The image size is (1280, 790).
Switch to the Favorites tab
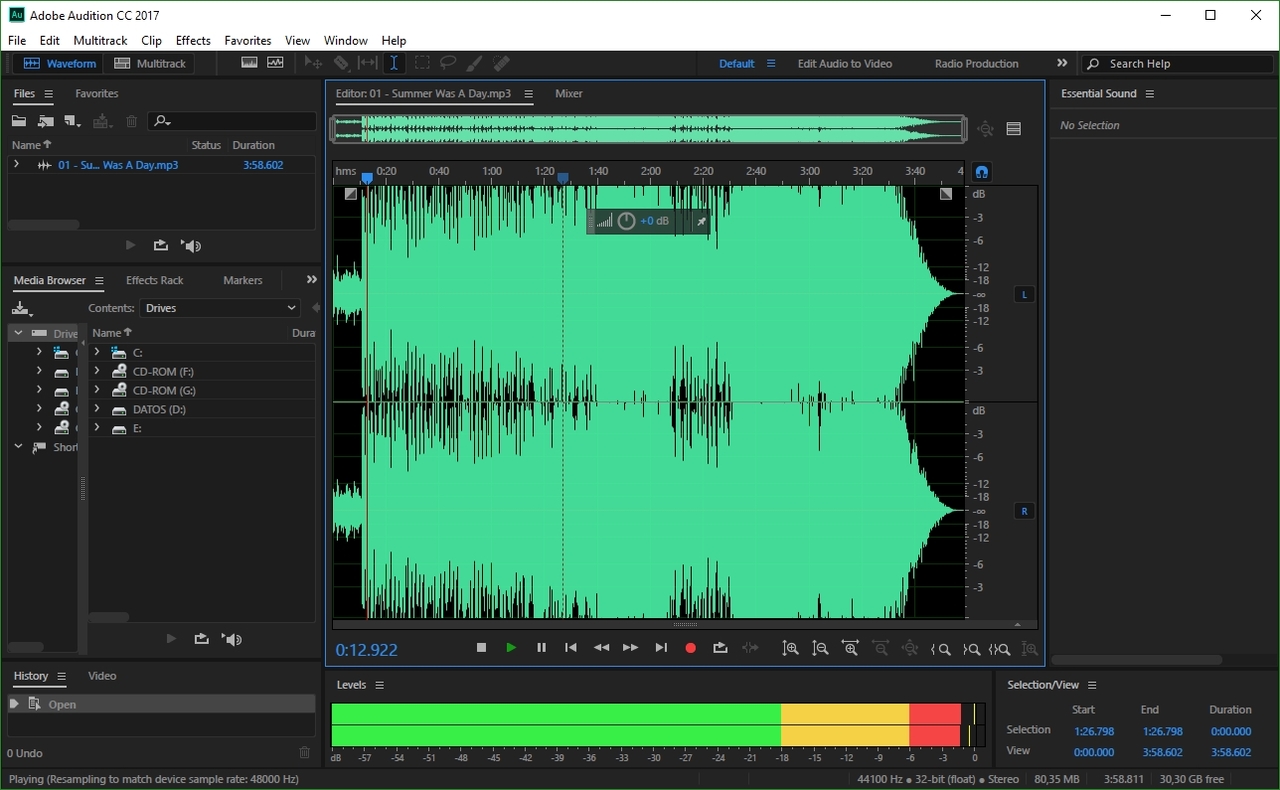click(x=96, y=93)
